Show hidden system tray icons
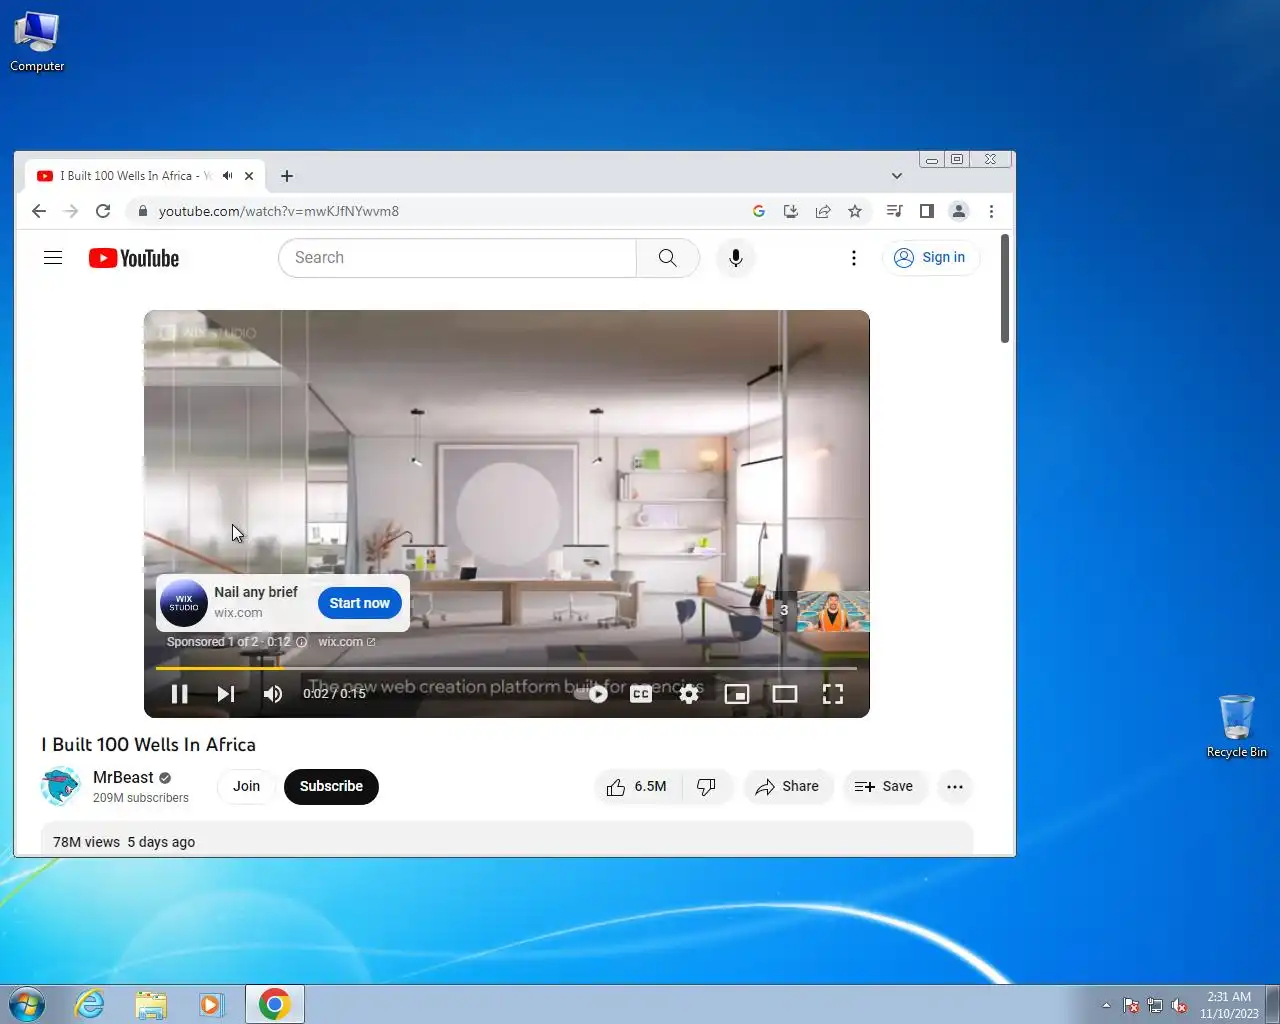This screenshot has width=1280, height=1024. [1106, 1005]
